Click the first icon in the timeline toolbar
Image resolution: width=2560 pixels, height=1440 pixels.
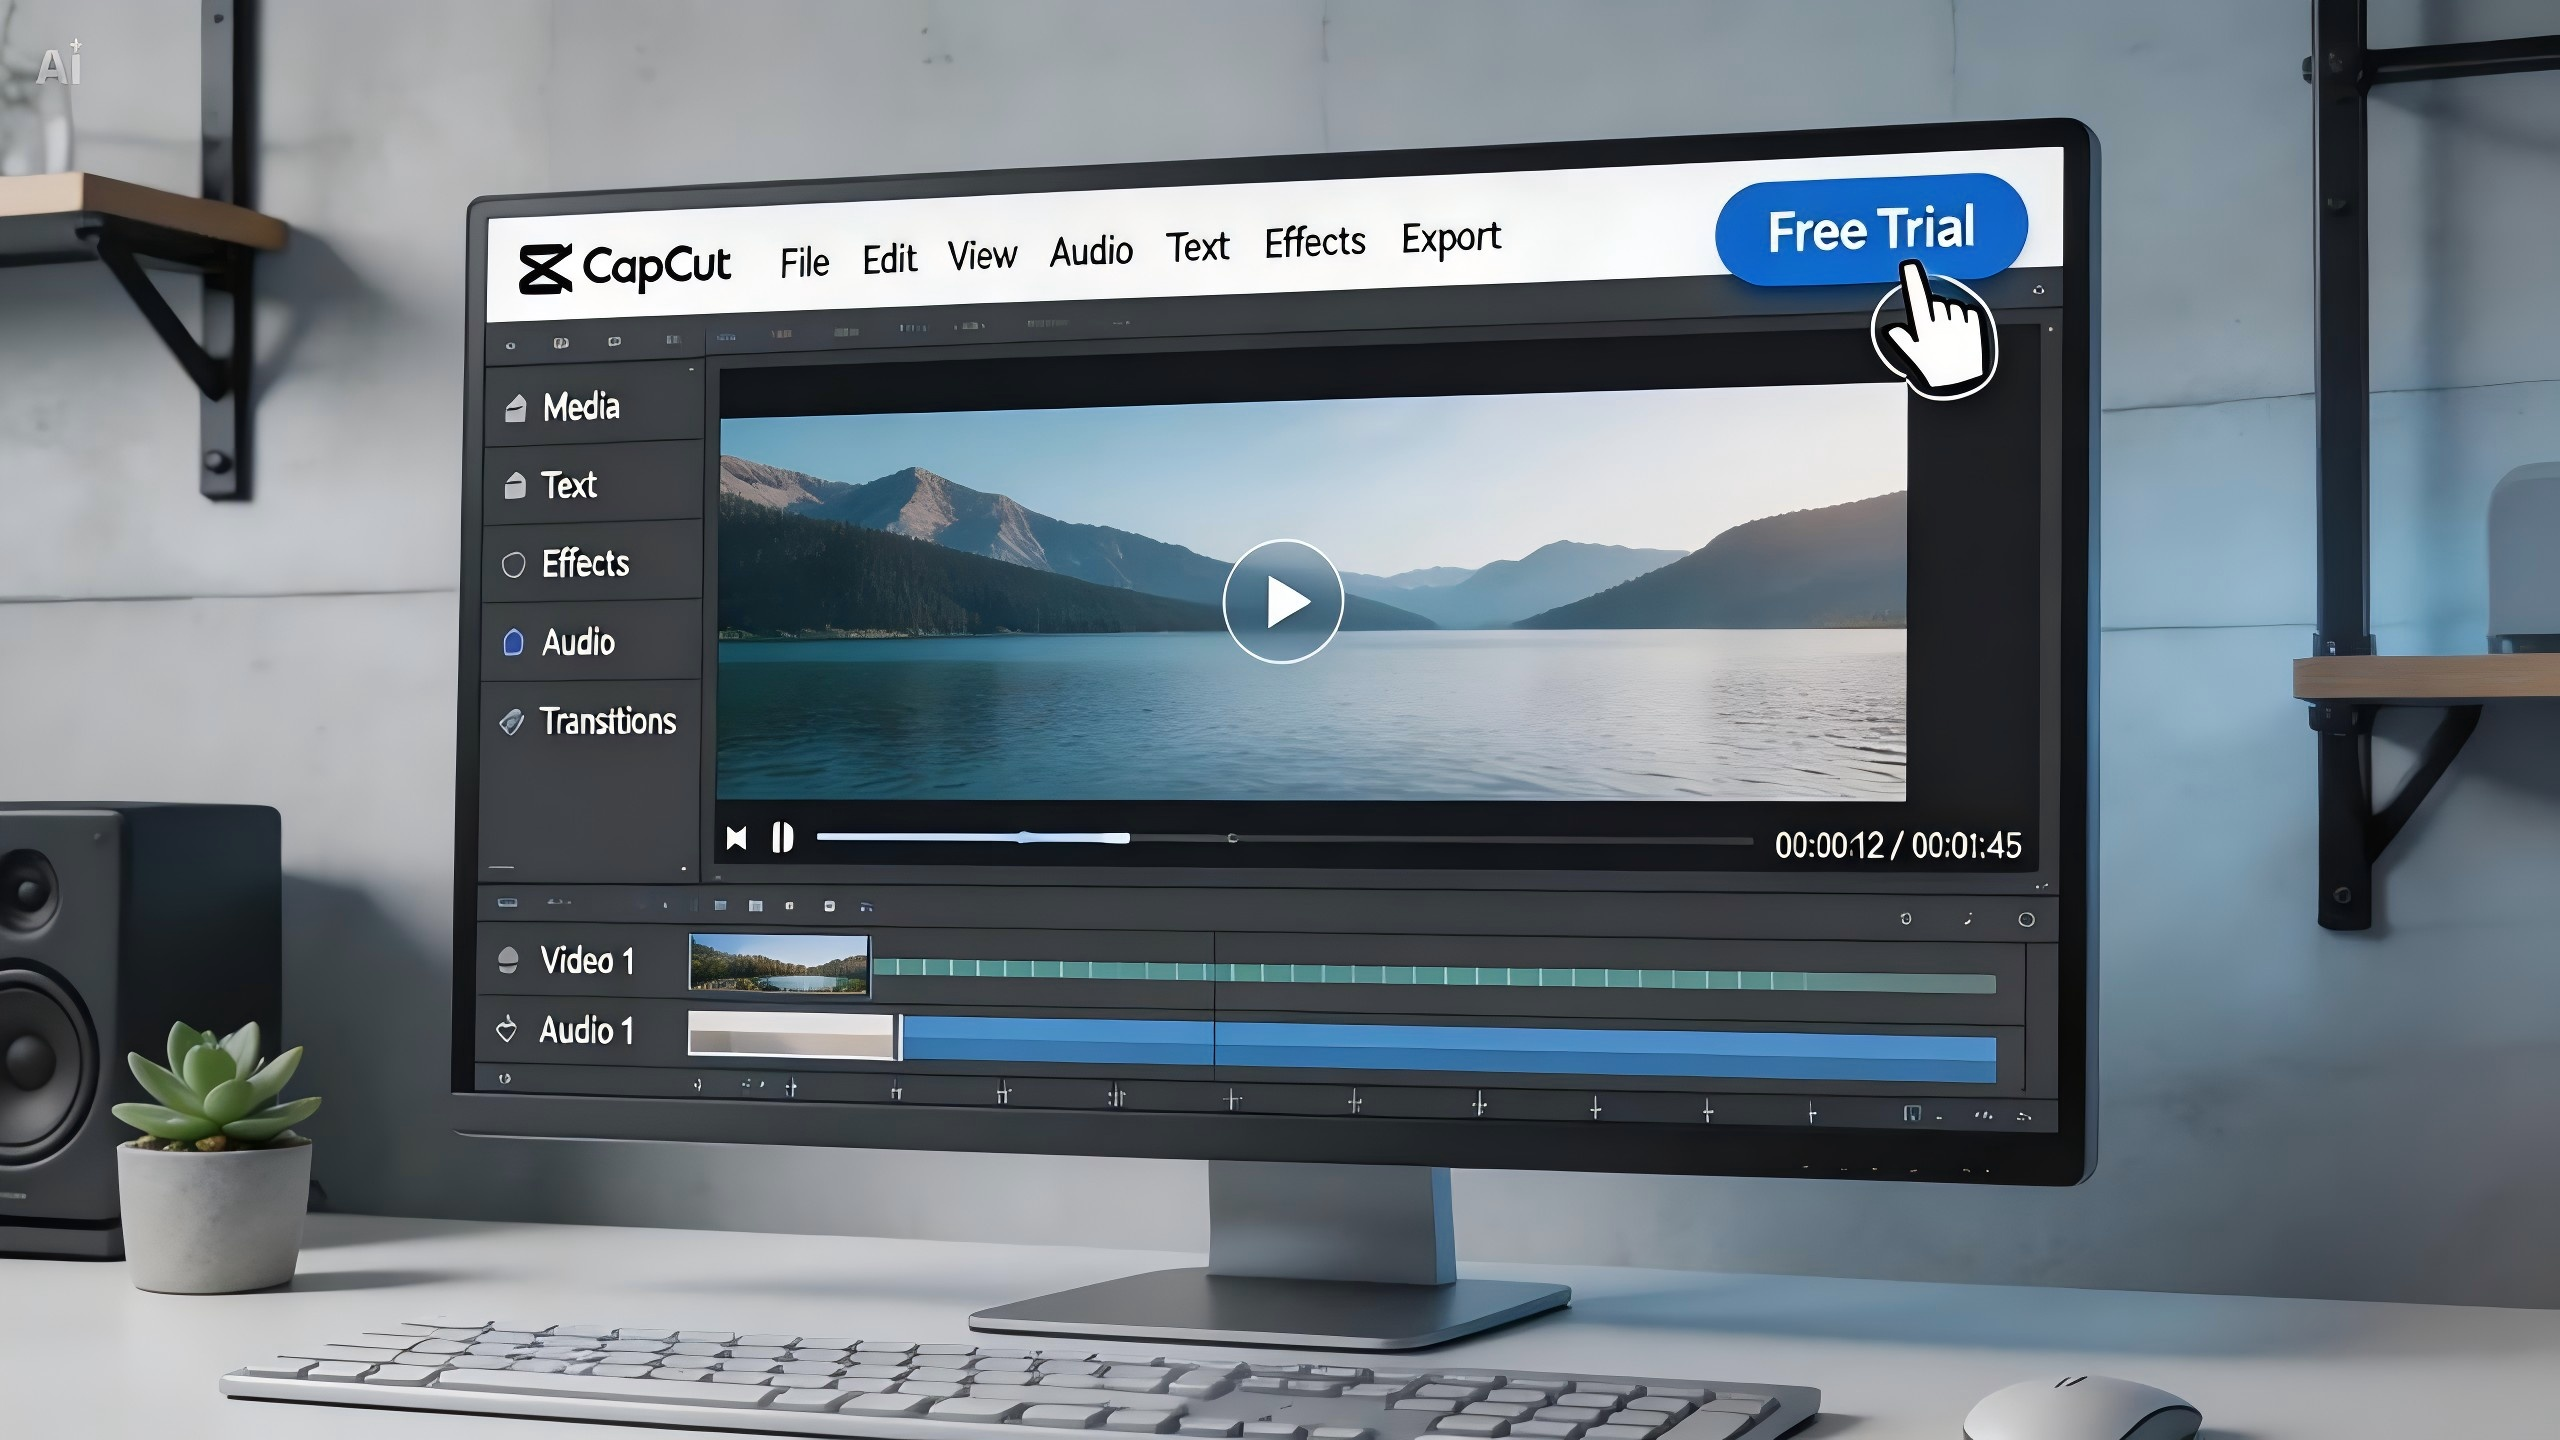pos(508,902)
